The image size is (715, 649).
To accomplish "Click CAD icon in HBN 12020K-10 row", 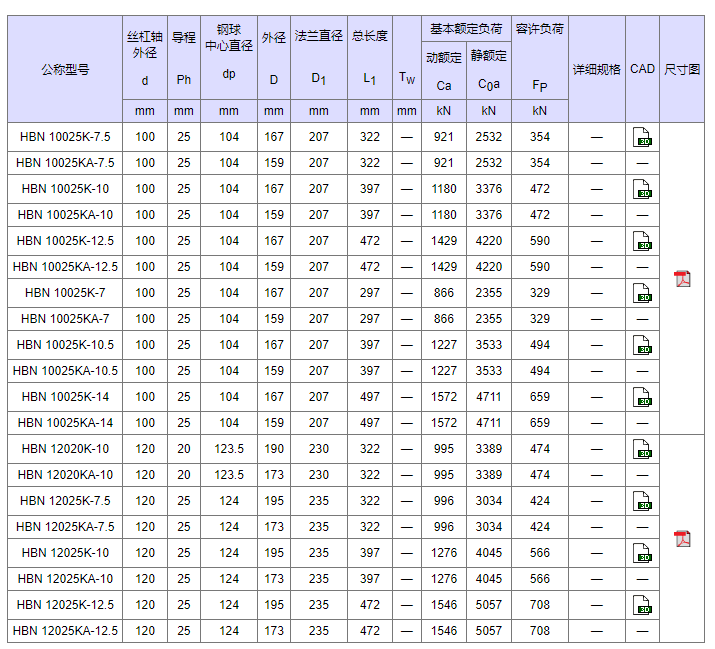I will (x=642, y=449).
